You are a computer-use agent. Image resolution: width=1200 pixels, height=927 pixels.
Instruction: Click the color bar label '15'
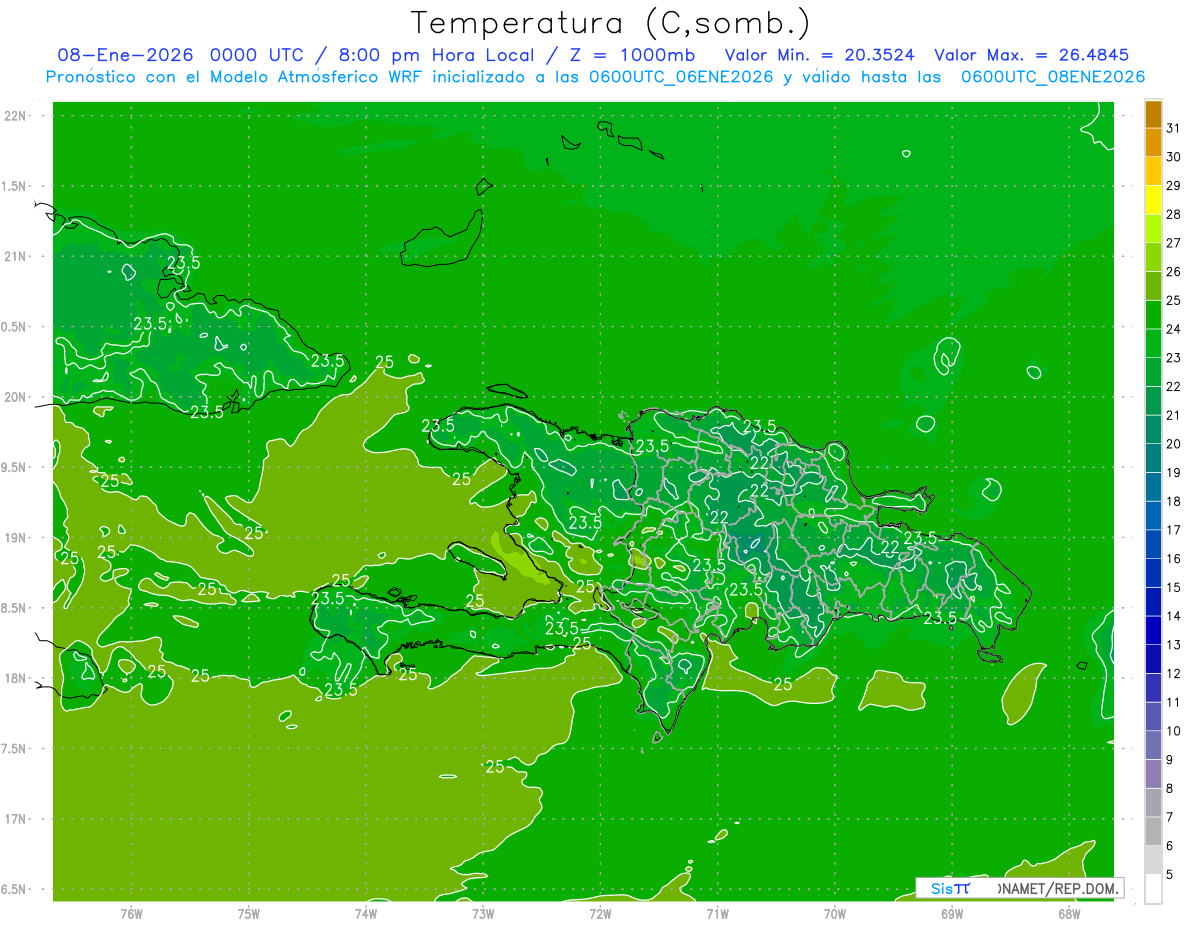pyautogui.click(x=1174, y=587)
